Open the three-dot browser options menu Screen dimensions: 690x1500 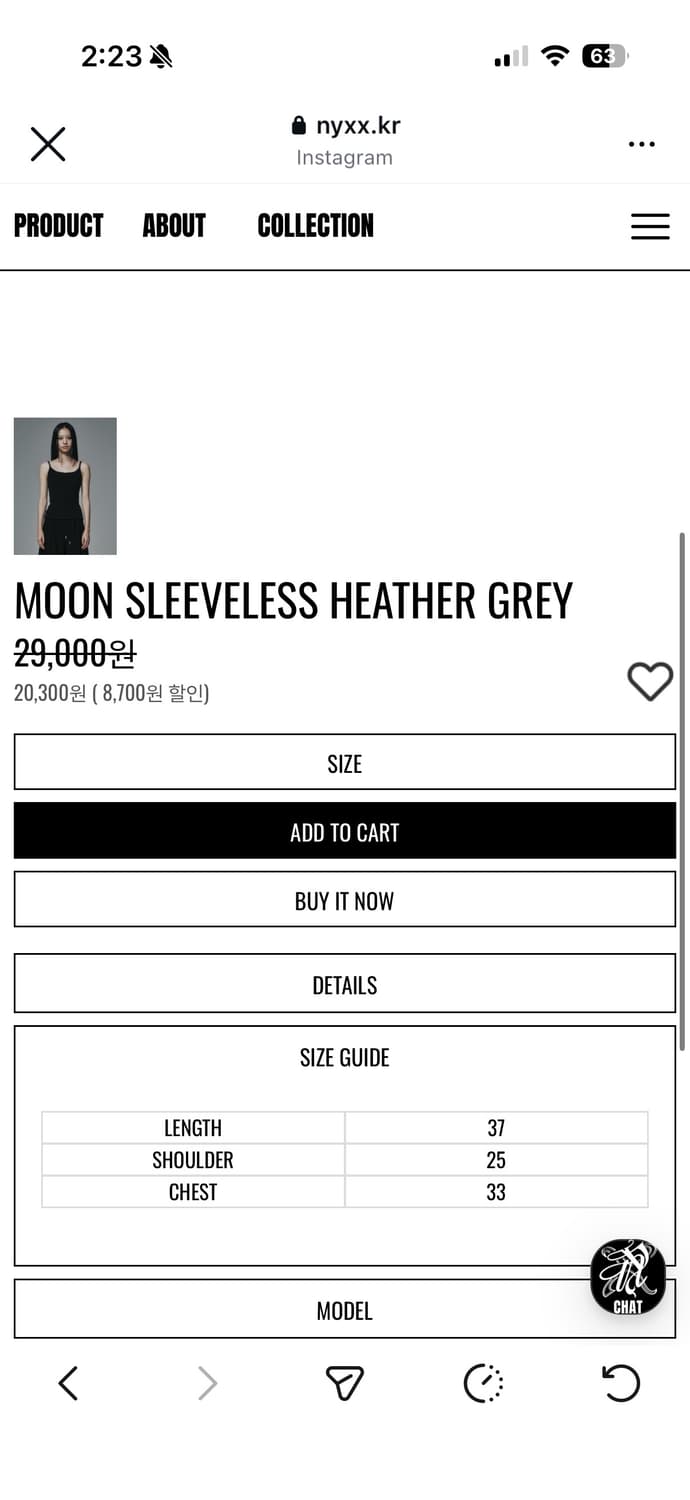pyautogui.click(x=641, y=144)
